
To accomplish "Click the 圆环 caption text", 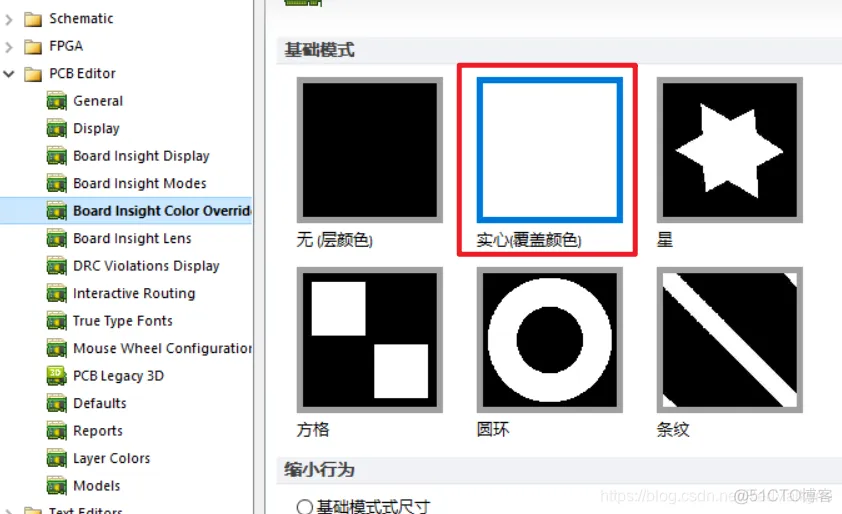I will pyautogui.click(x=493, y=430).
